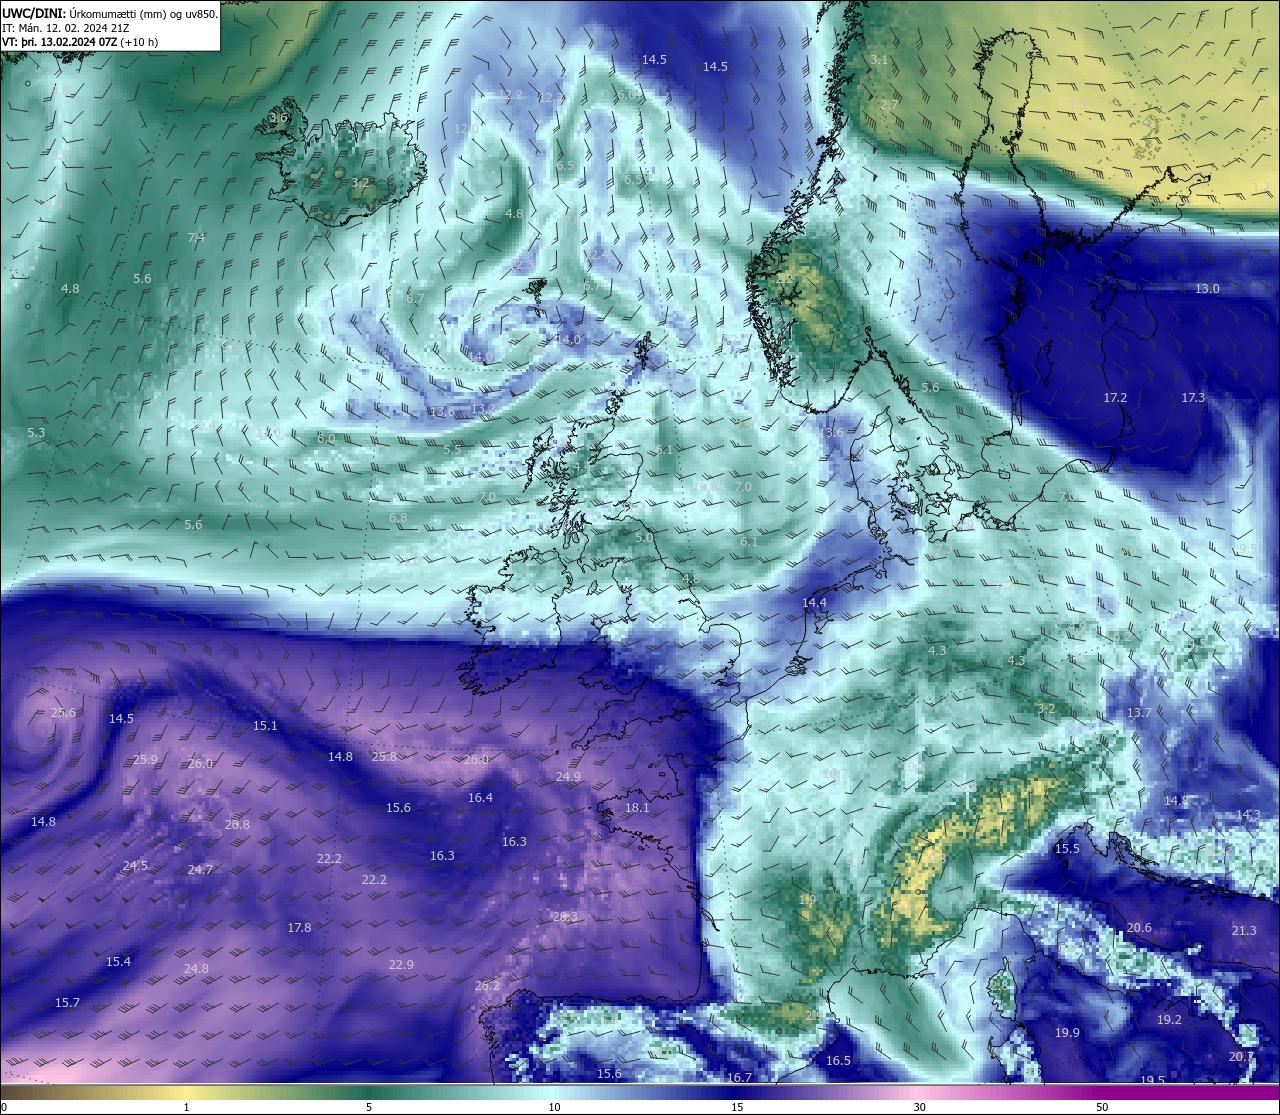Click the 19.9 value near Sardinia

(x=1067, y=1032)
